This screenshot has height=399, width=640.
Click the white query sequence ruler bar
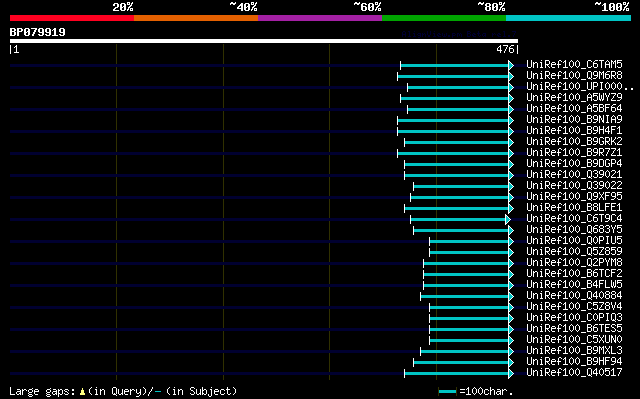point(264,41)
